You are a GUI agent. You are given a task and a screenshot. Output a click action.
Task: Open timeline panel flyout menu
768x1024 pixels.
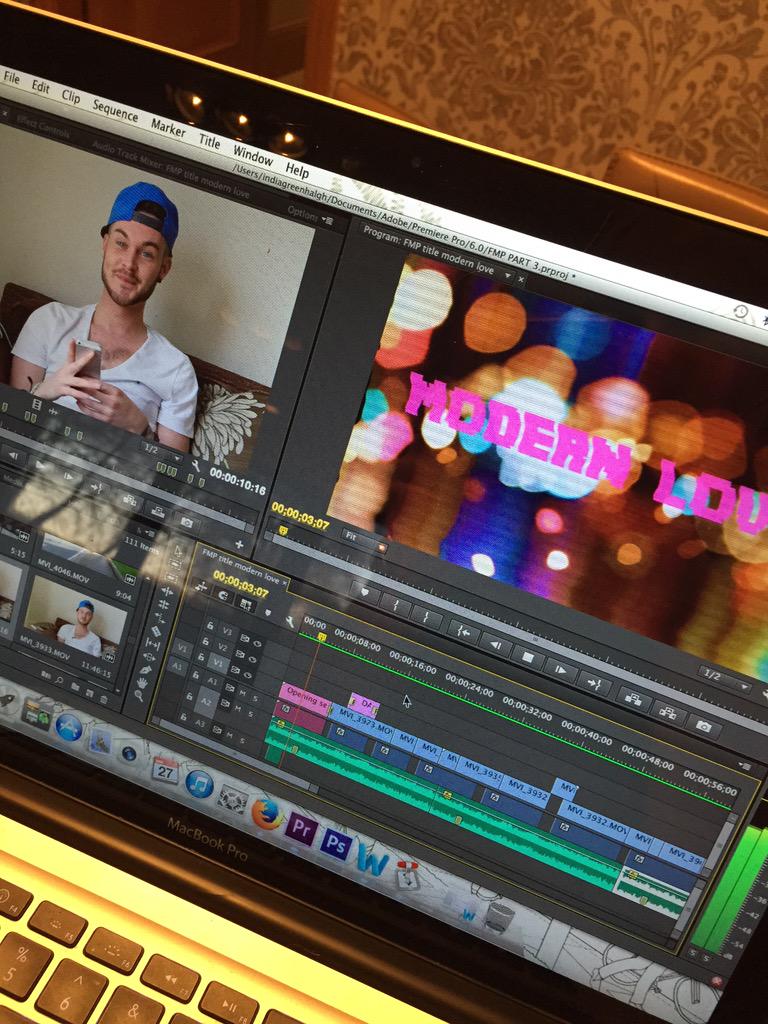(x=745, y=765)
